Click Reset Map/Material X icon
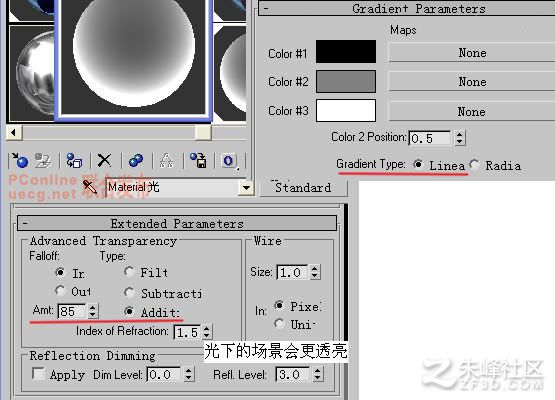This screenshot has height=400, width=555. coord(104,161)
